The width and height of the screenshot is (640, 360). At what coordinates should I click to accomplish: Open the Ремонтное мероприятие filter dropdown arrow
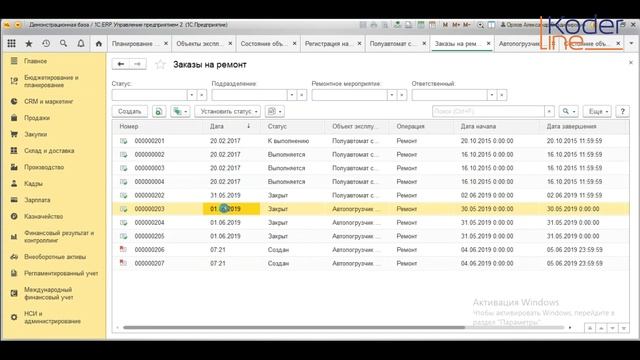pos(392,95)
